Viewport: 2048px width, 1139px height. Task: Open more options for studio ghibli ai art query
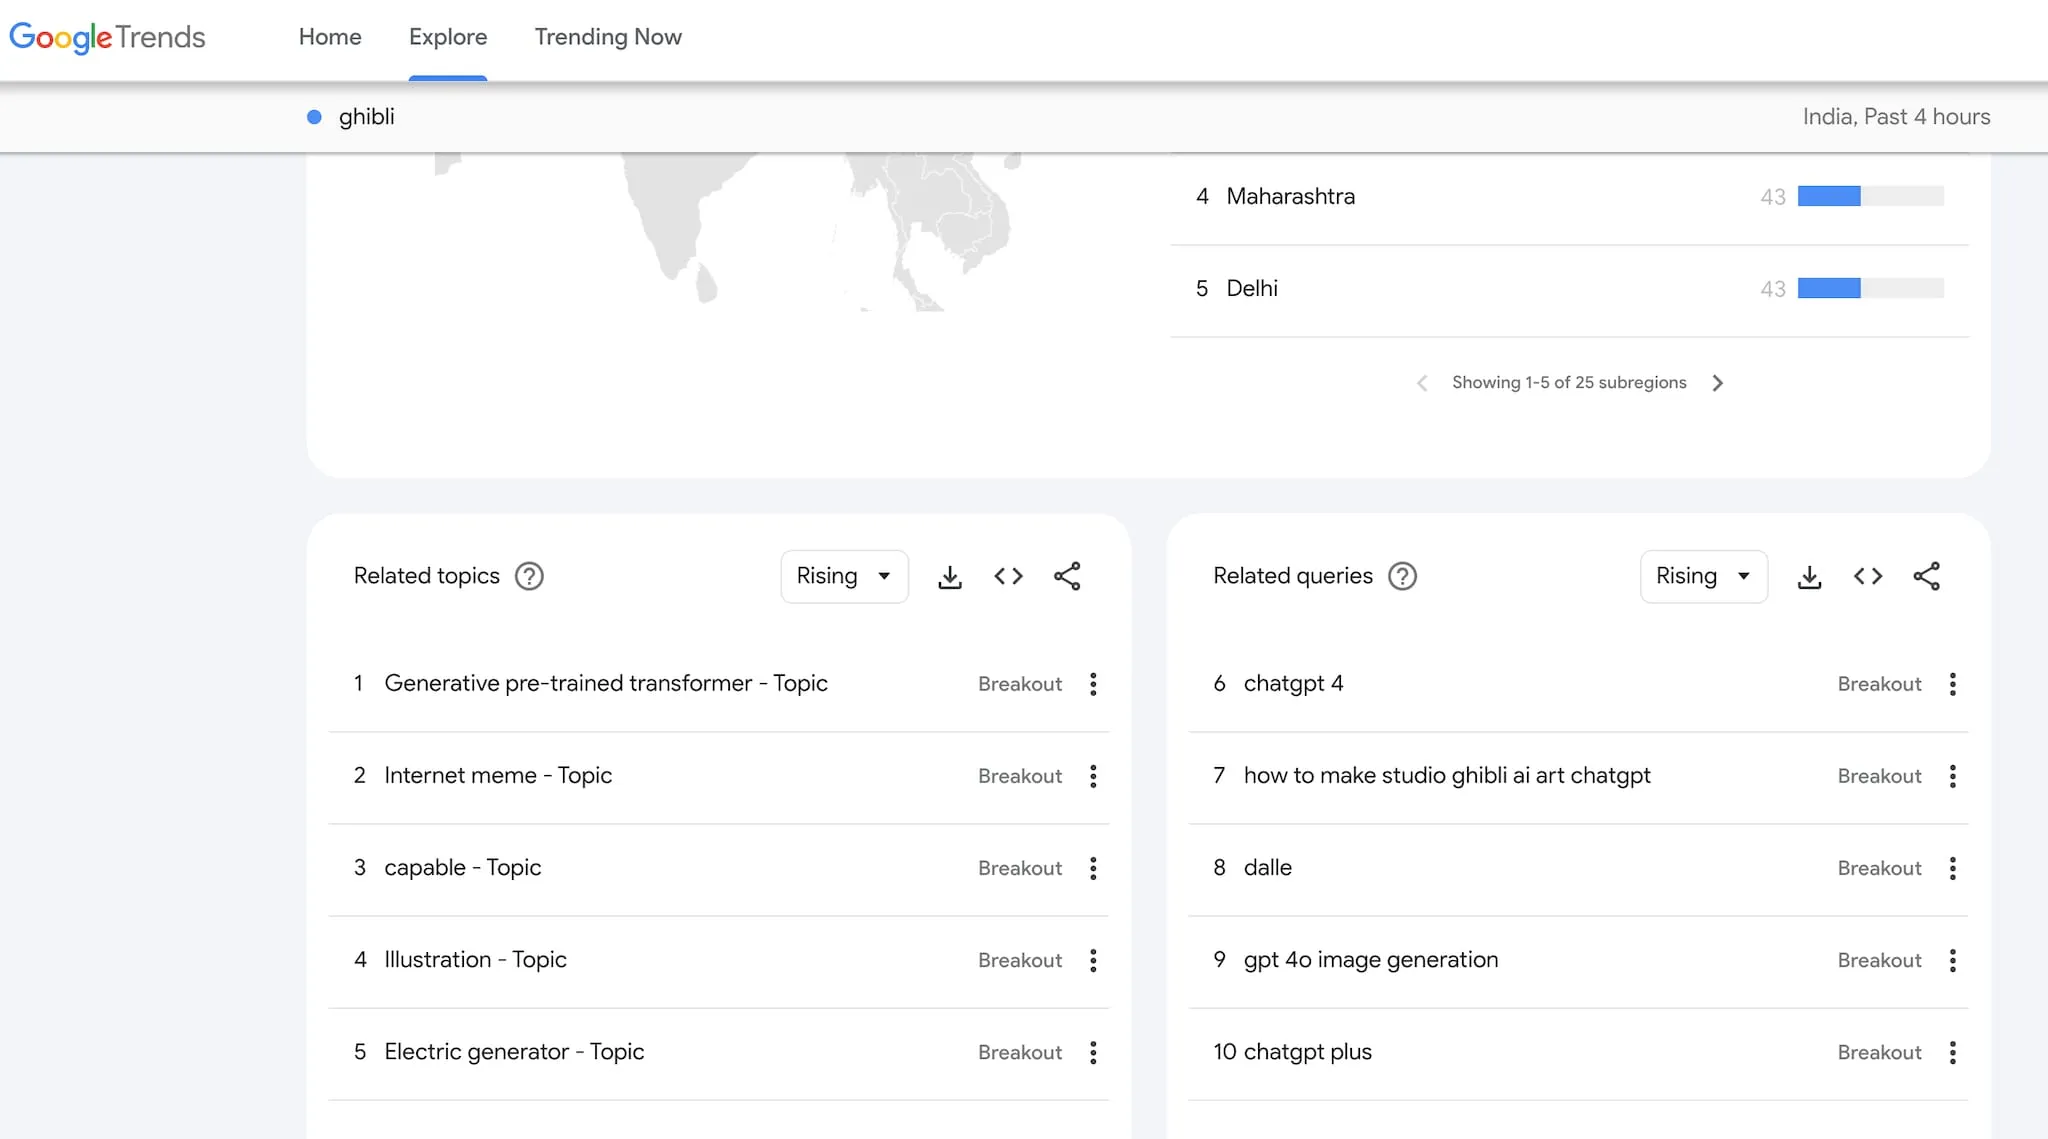[1953, 776]
